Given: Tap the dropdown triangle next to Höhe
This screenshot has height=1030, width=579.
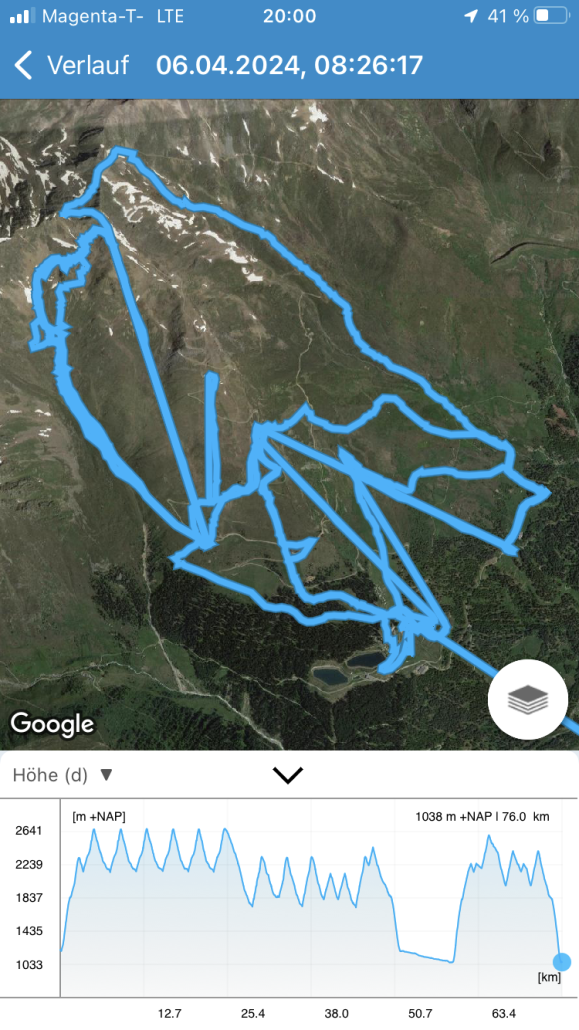Looking at the screenshot, I should click(x=106, y=775).
